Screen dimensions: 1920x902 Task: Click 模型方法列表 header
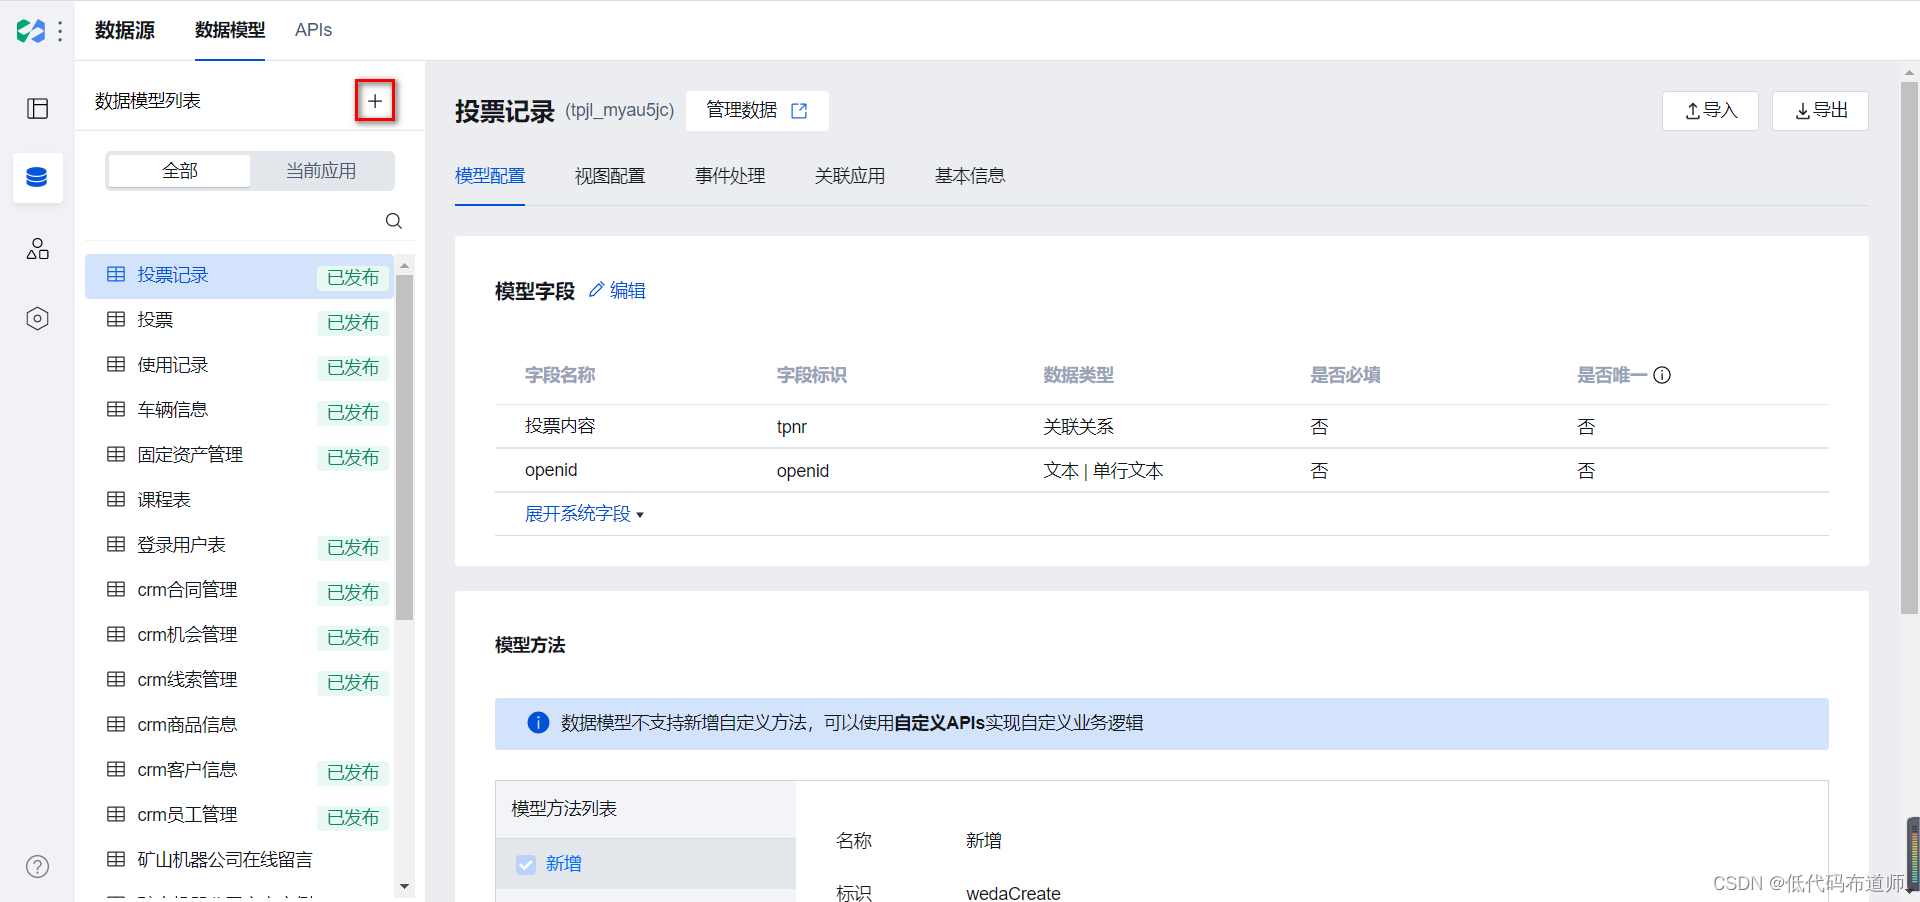point(564,809)
